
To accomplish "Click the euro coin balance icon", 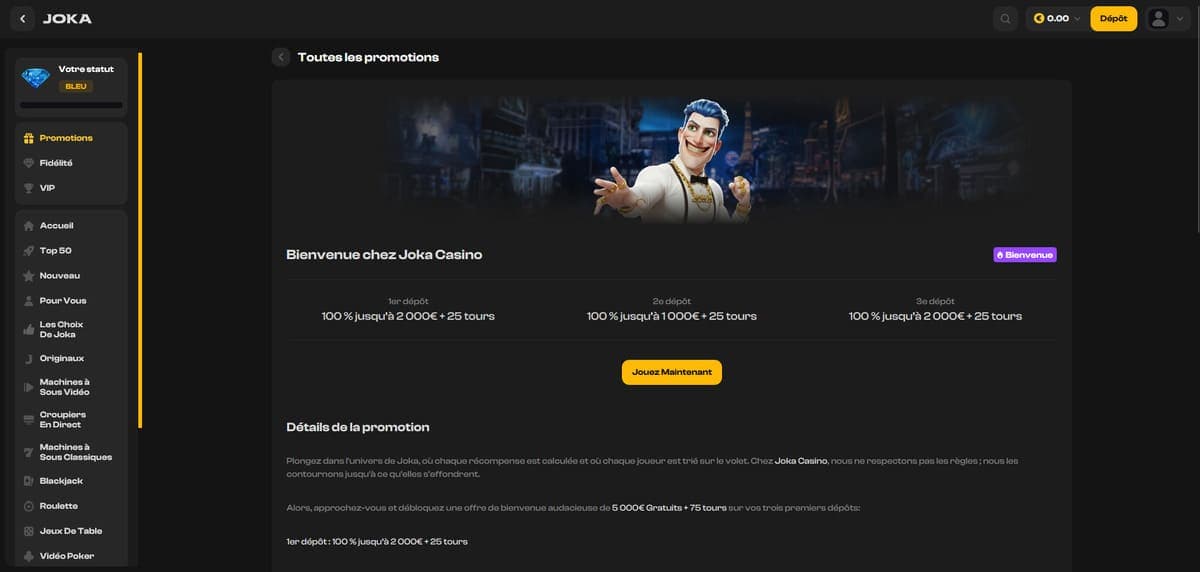I will coord(1039,18).
